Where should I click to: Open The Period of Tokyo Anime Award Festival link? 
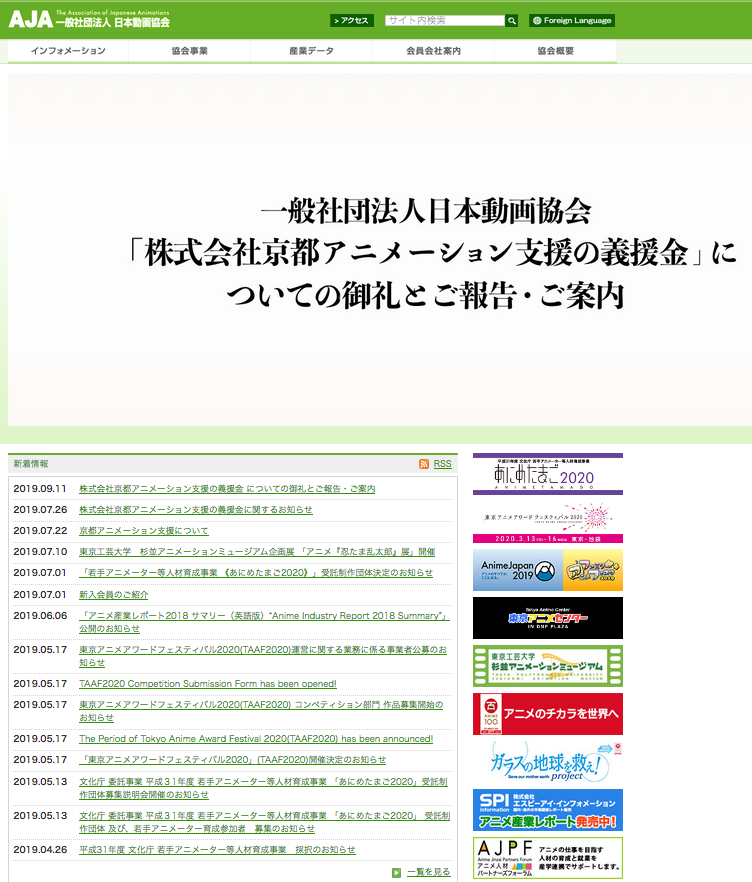(x=256, y=739)
